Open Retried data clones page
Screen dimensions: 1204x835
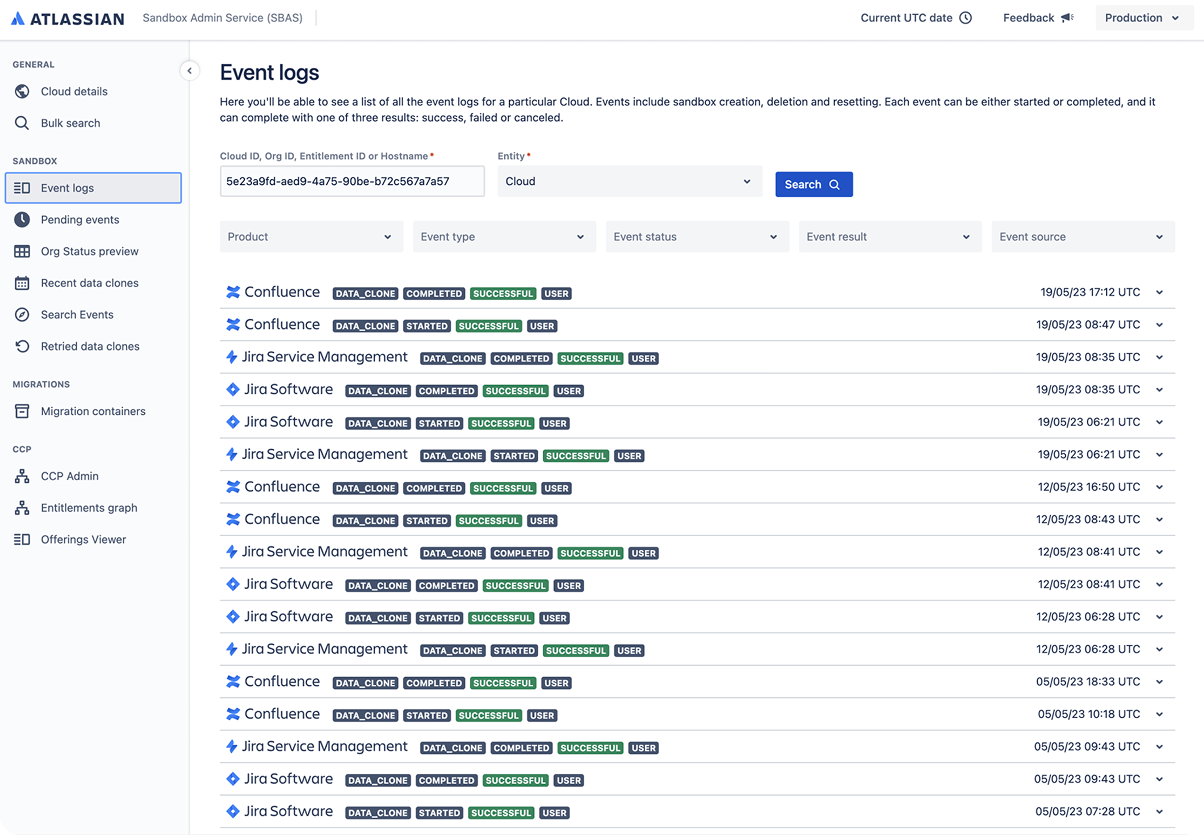coord(93,346)
